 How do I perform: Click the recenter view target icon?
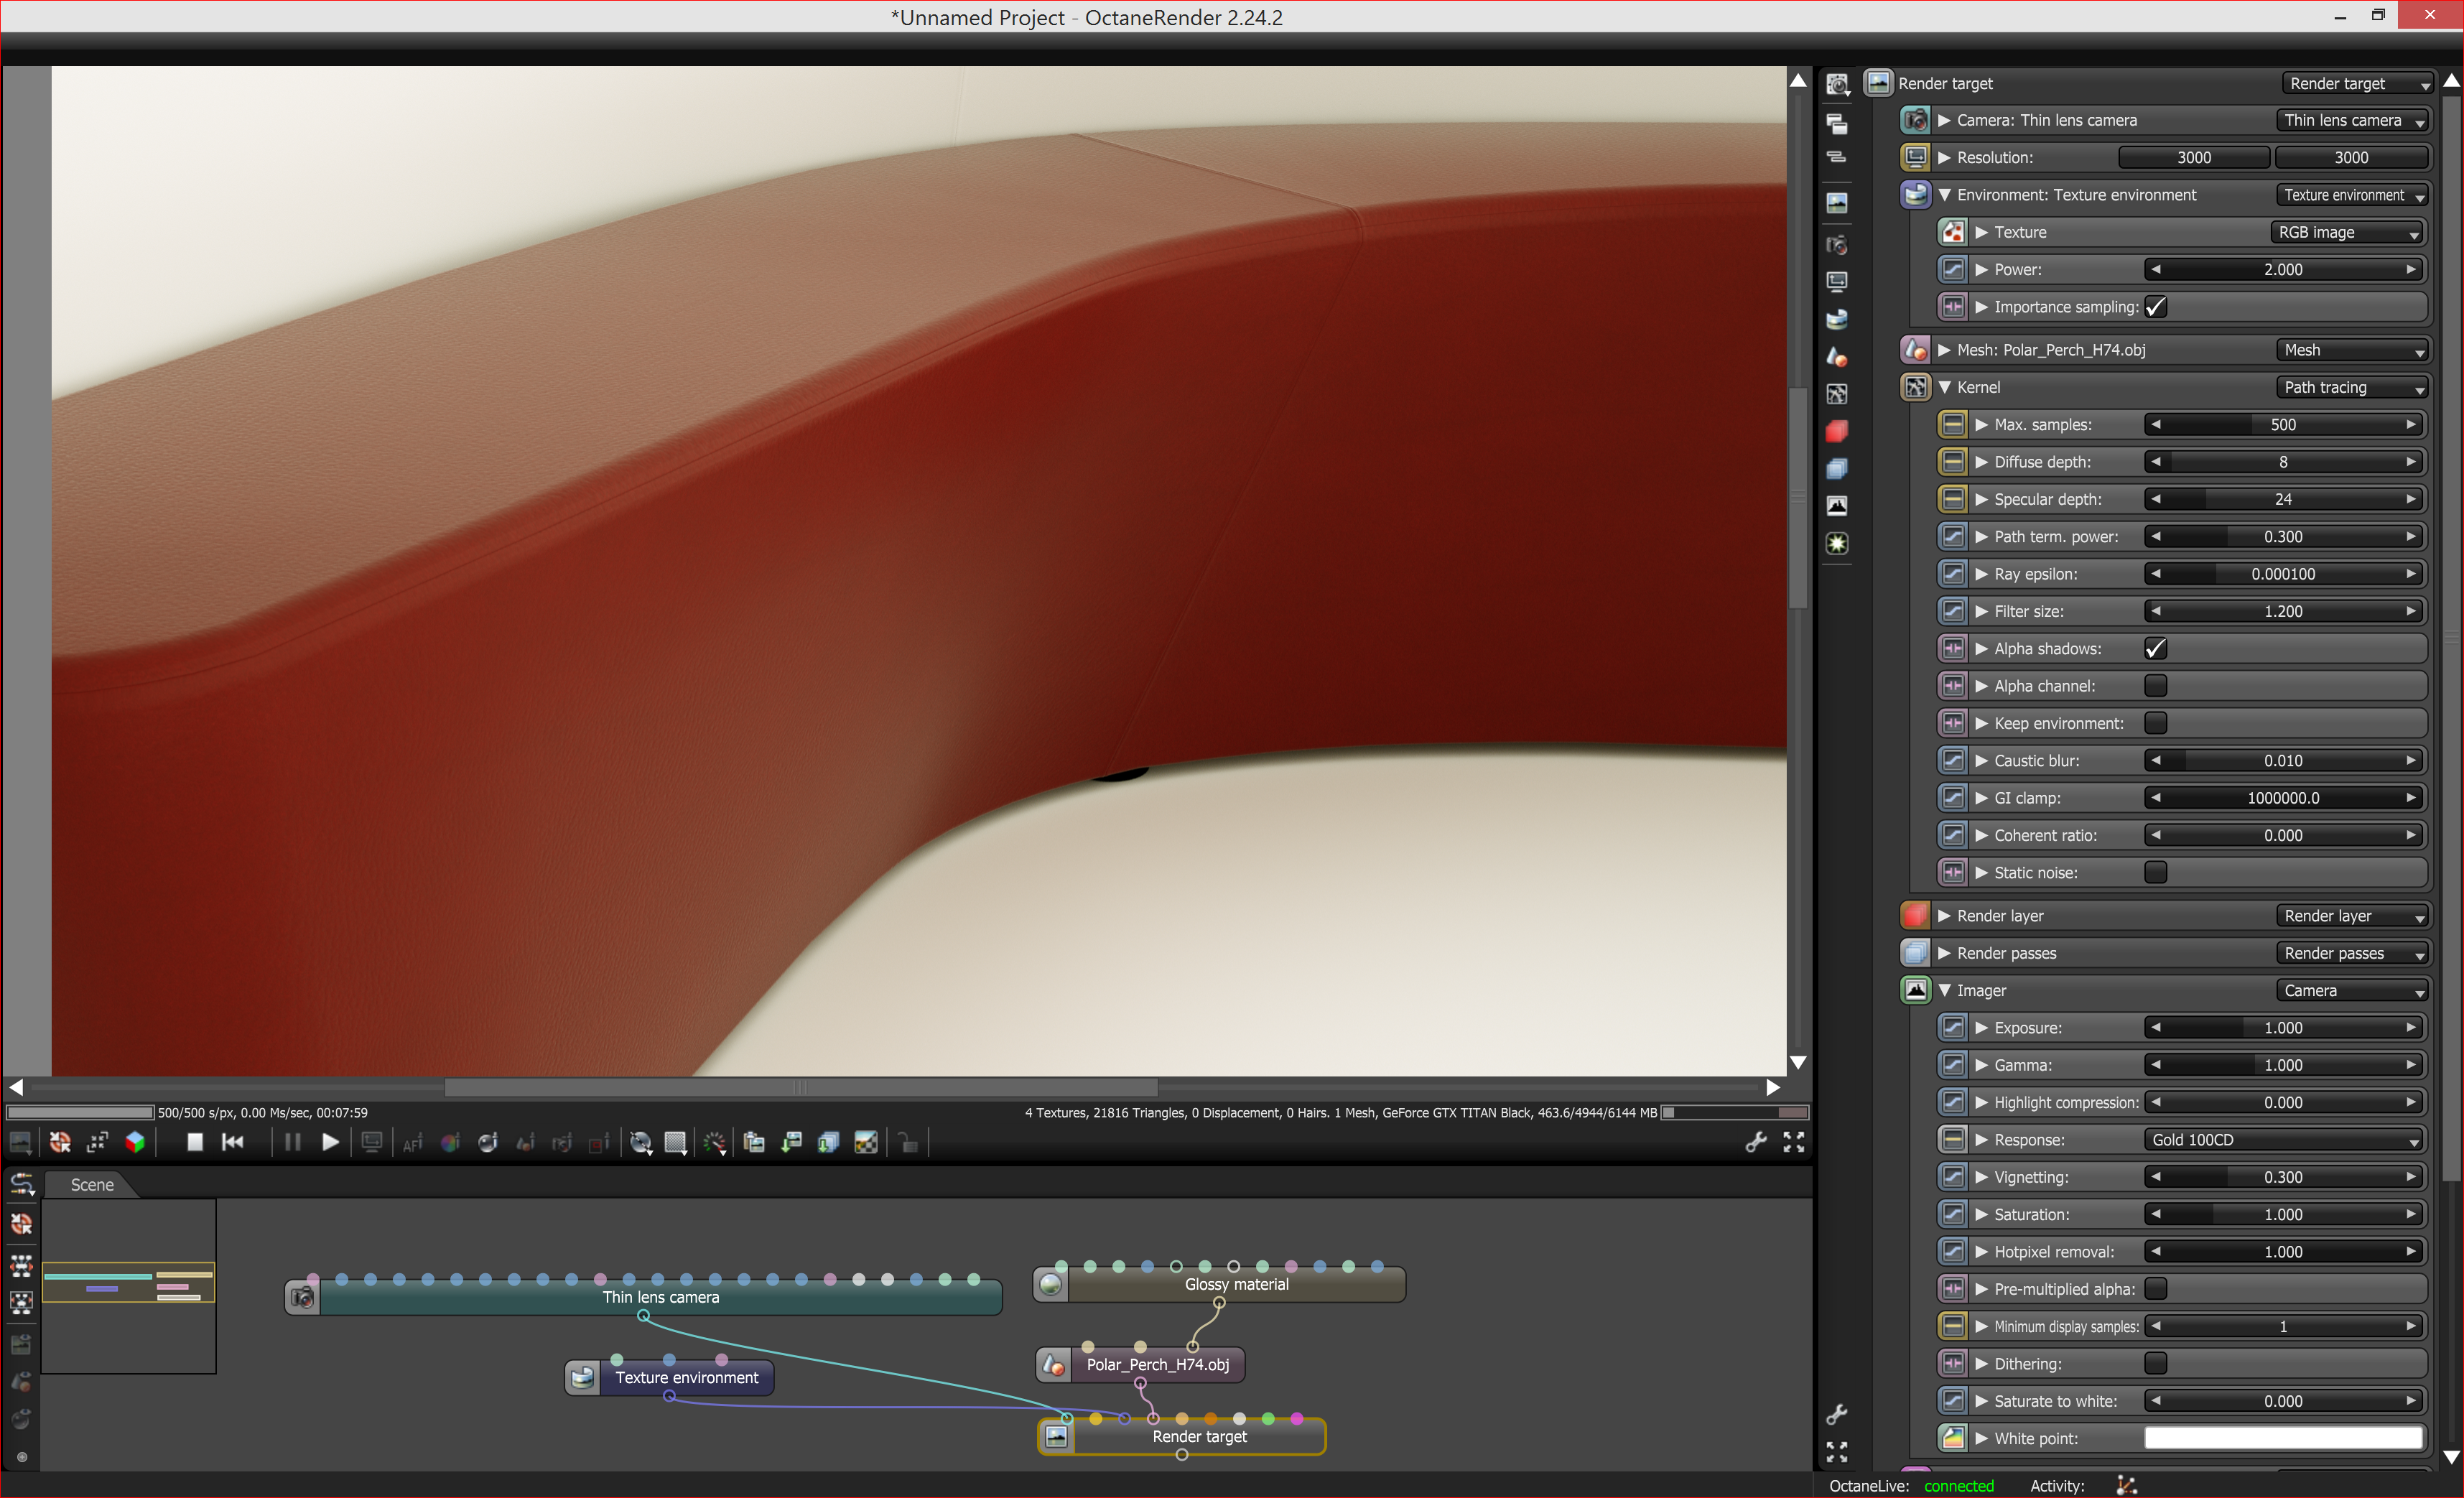tap(60, 1142)
